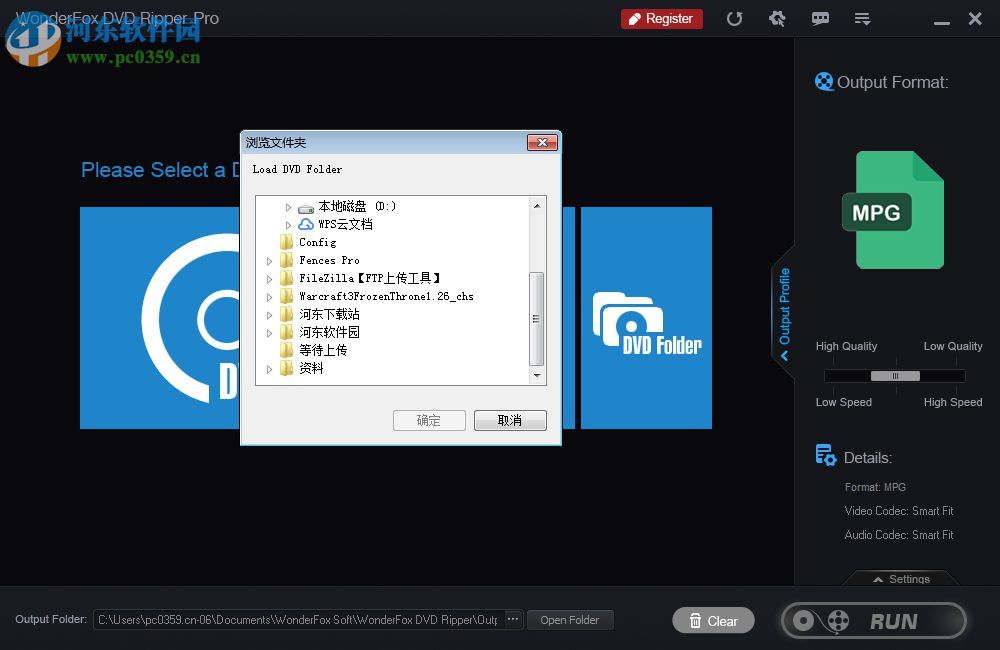This screenshot has height=650, width=1000.
Task: Click the refresh/restore icon in the titlebar
Action: pos(735,18)
